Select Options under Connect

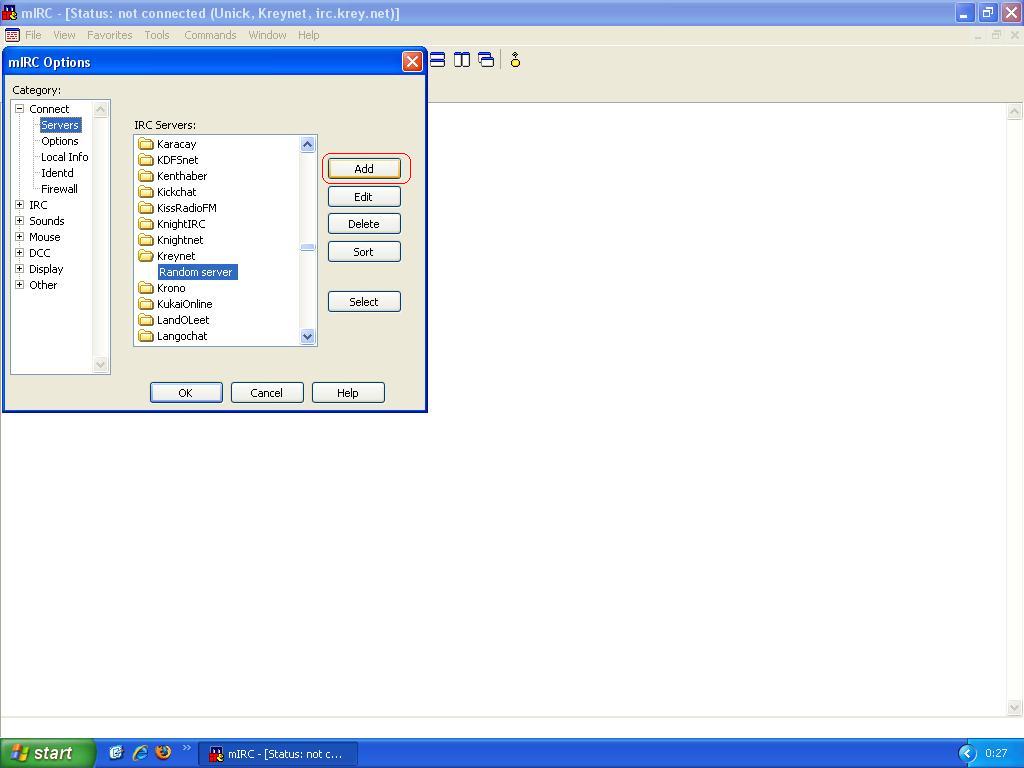click(59, 141)
